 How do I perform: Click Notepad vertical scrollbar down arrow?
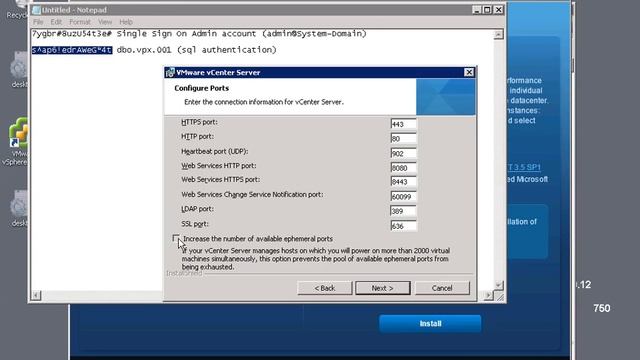(498, 284)
